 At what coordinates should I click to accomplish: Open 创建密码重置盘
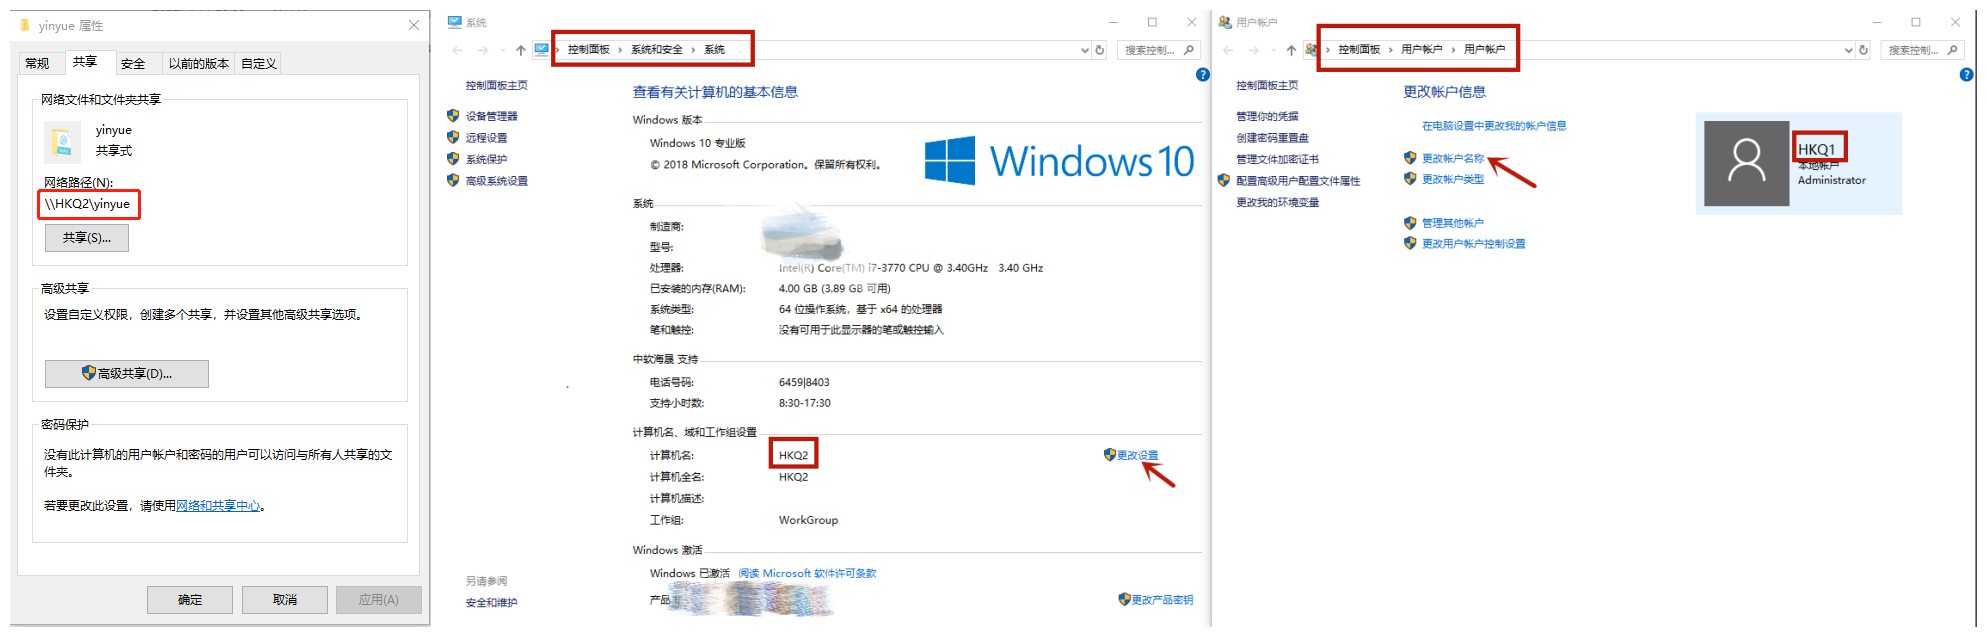[x=1272, y=138]
